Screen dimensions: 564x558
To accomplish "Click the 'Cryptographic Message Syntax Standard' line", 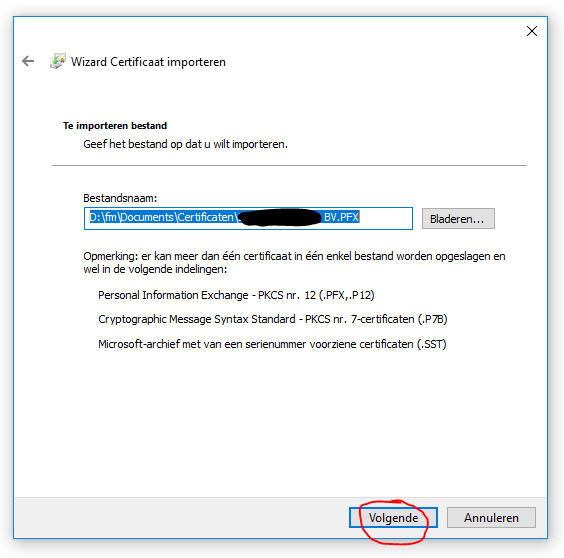I will 273,319.
